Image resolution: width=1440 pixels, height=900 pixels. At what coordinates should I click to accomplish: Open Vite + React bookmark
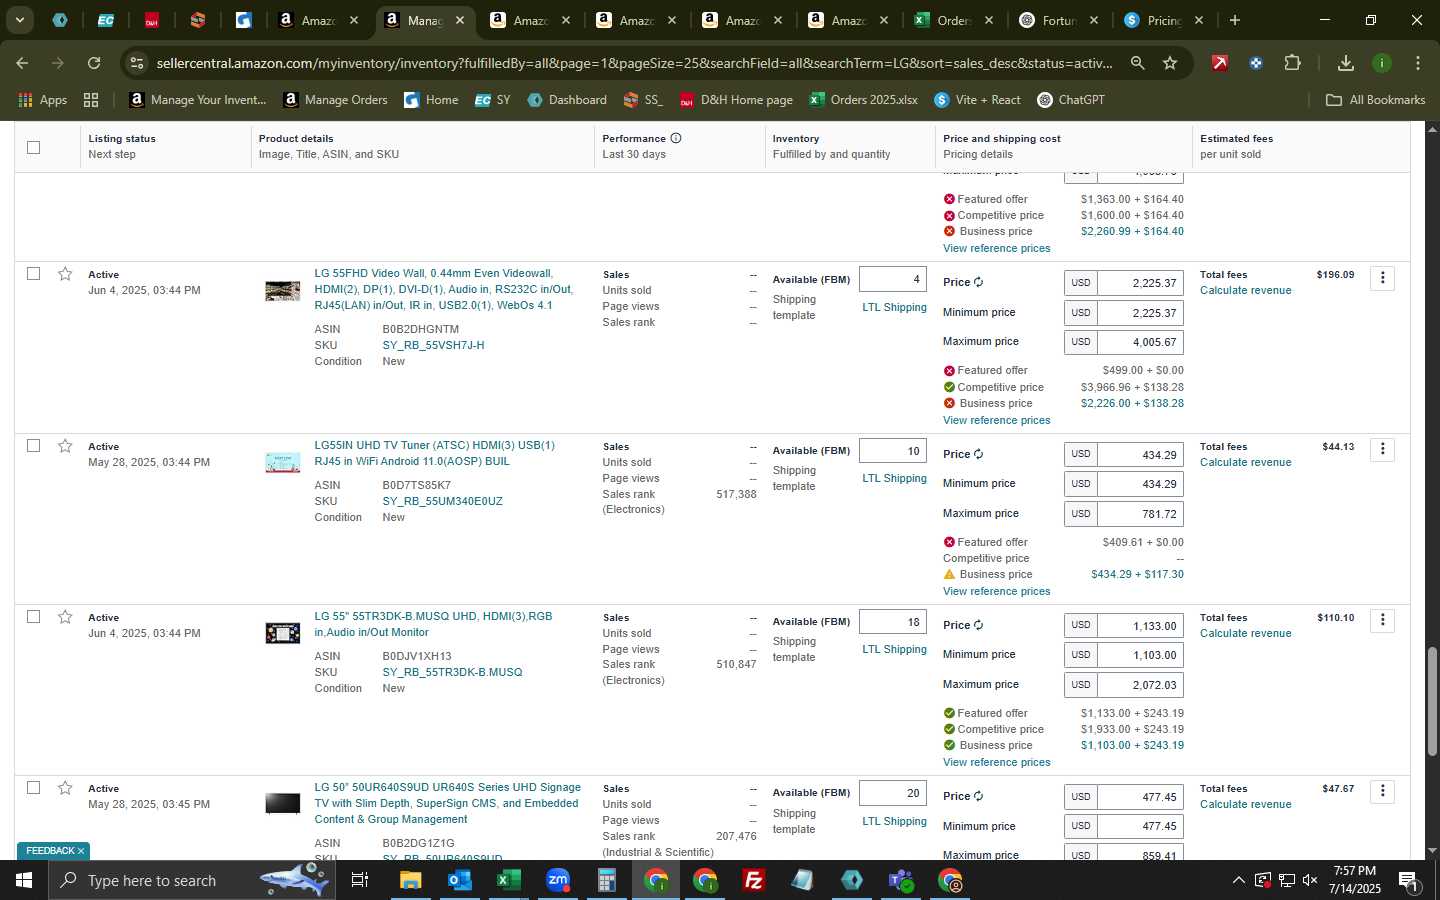[977, 100]
